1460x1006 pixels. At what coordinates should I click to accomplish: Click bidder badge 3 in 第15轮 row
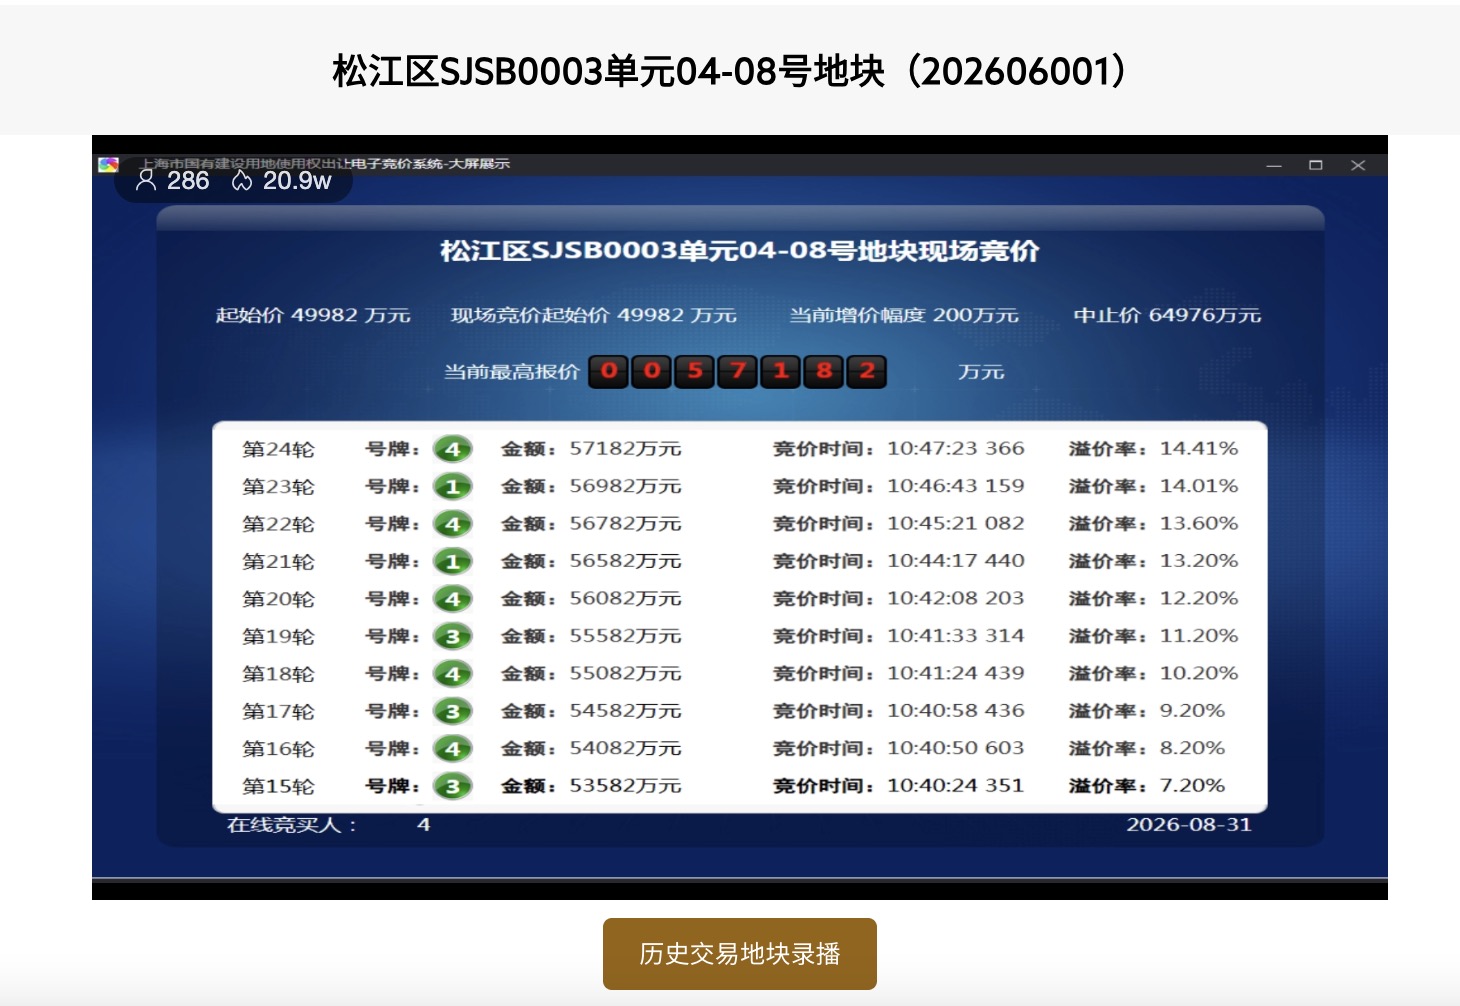(452, 786)
